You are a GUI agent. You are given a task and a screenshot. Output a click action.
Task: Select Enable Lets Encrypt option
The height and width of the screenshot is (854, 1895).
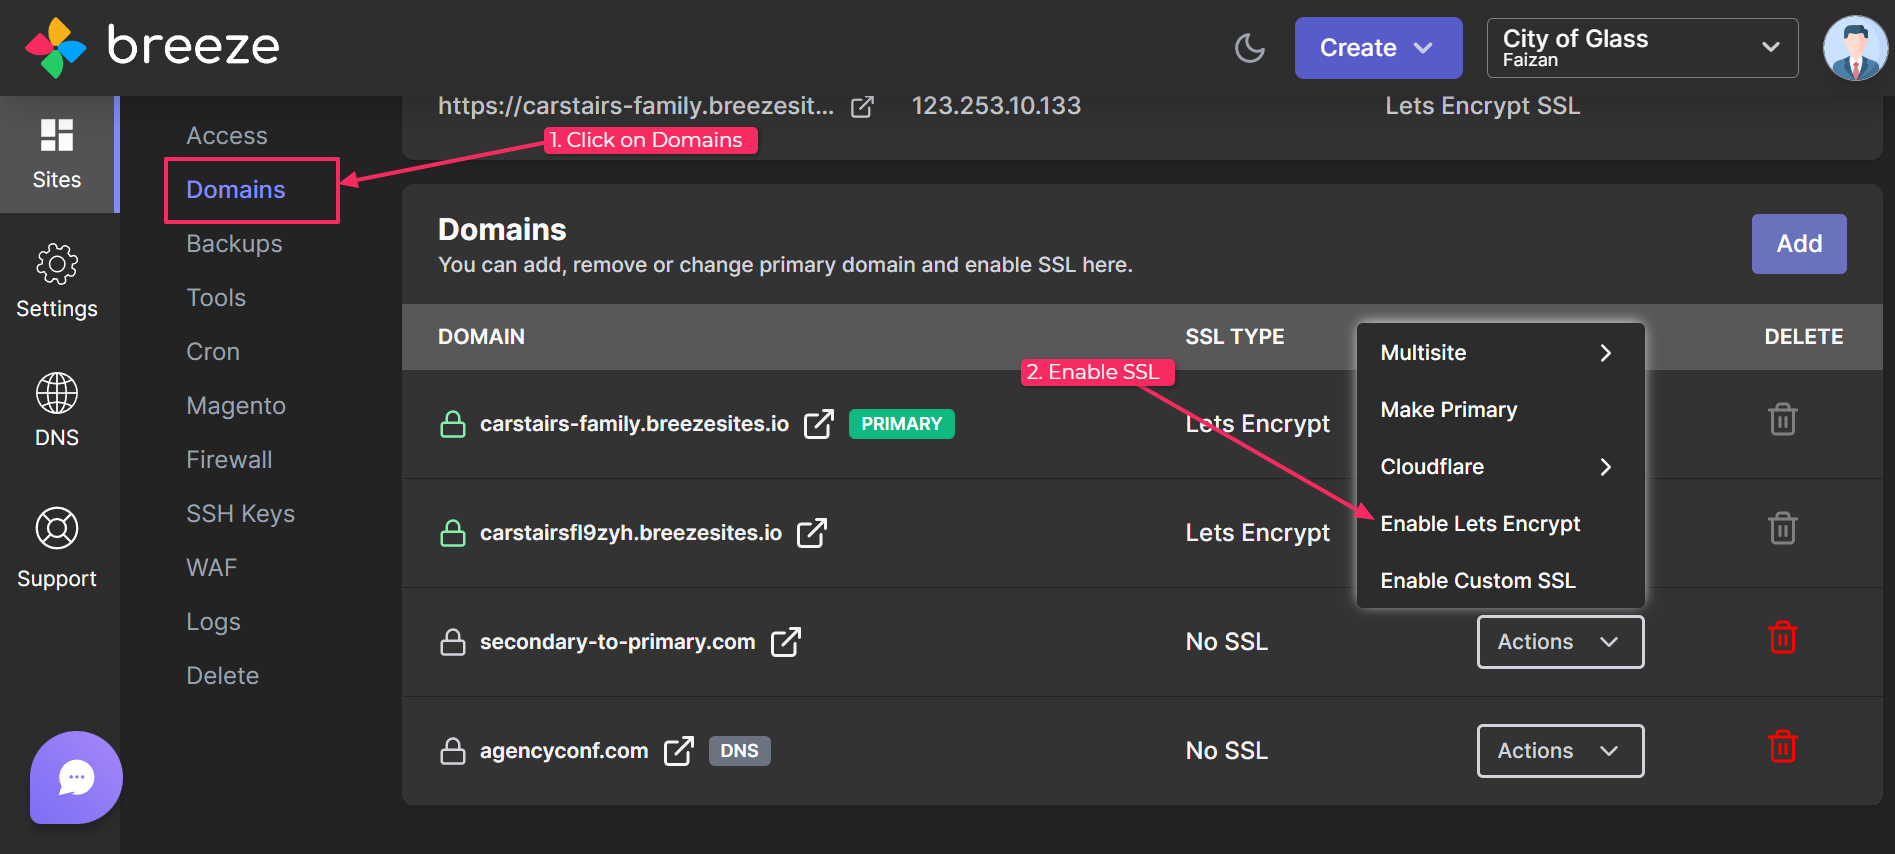[x=1500, y=524]
